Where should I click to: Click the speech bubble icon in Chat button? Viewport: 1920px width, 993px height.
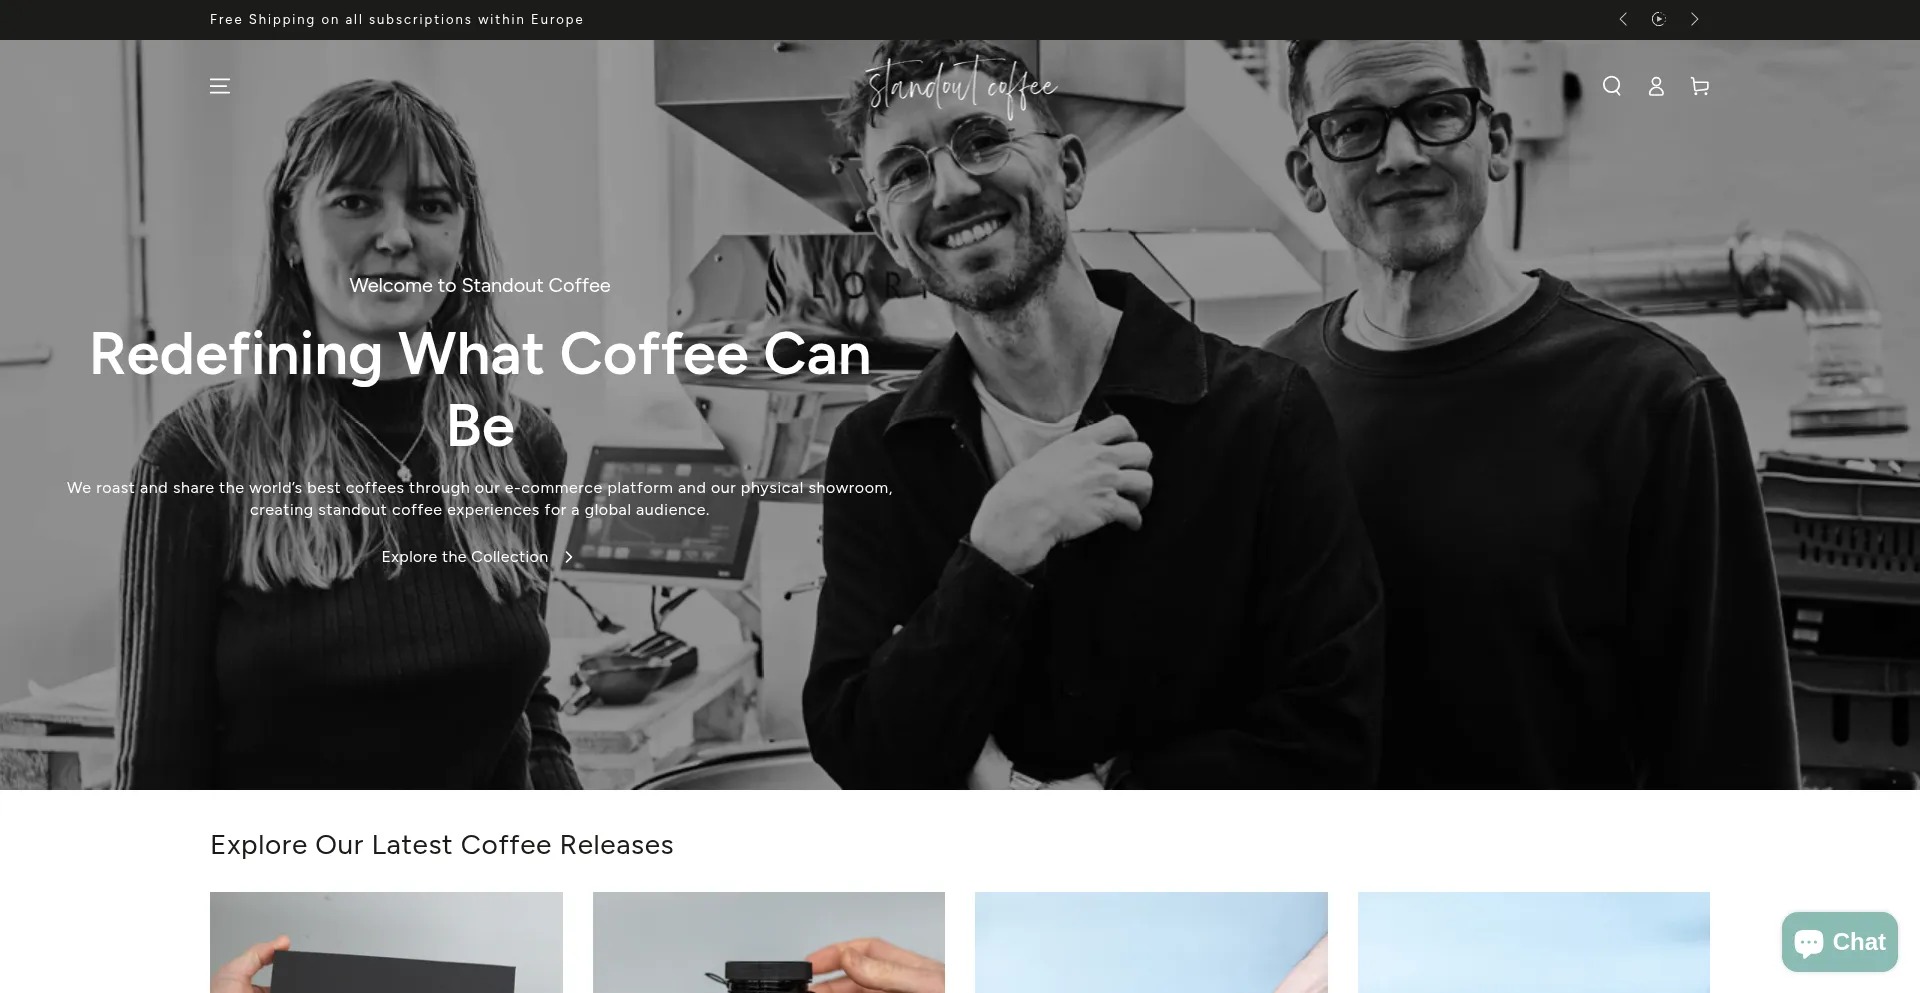click(1809, 943)
